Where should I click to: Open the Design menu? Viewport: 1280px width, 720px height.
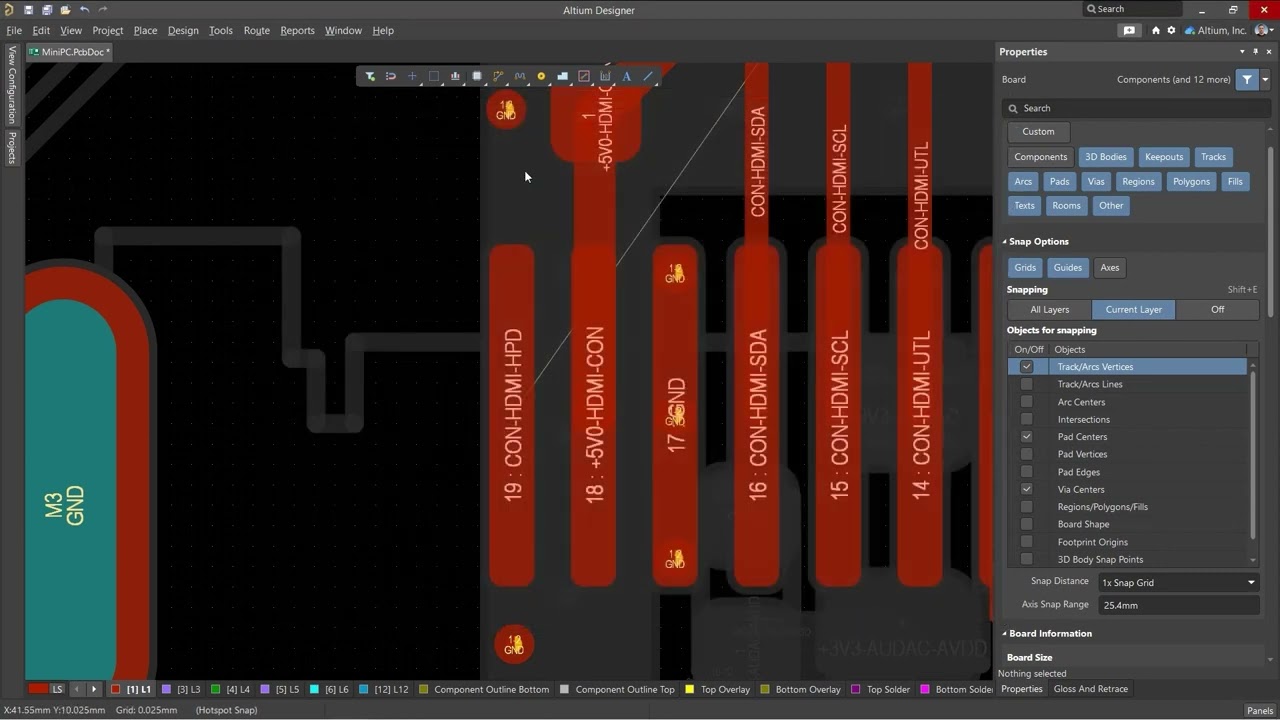[x=183, y=30]
